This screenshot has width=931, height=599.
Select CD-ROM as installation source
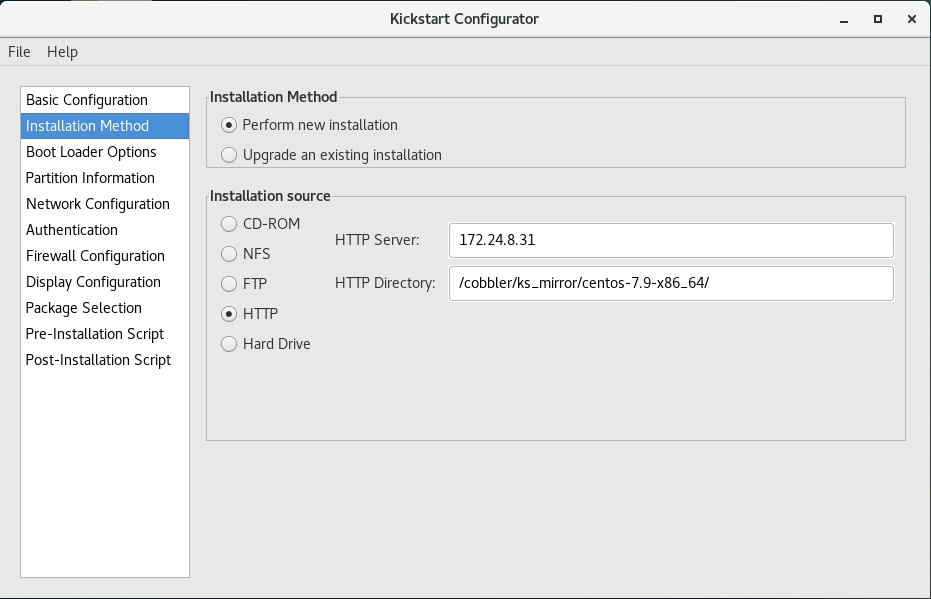tap(230, 224)
